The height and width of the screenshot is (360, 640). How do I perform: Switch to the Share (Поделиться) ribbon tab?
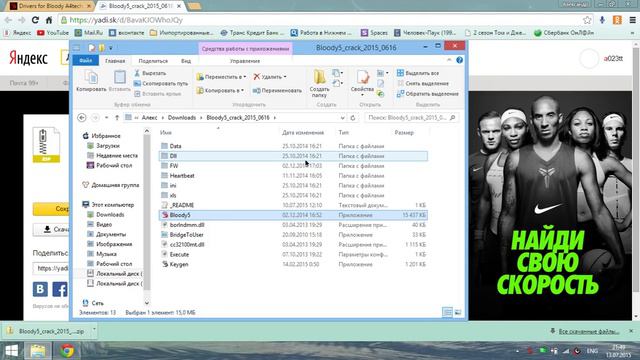[153, 61]
